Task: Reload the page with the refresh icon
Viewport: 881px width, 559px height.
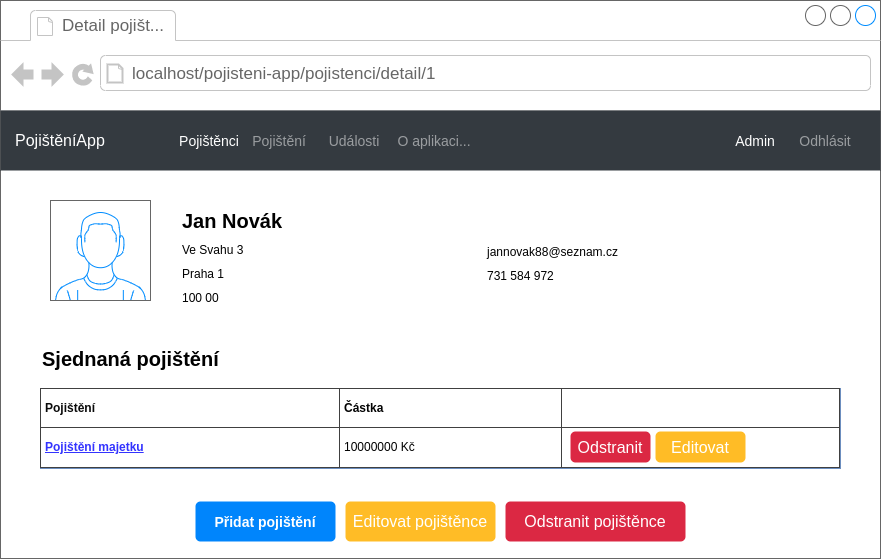Action: click(83, 74)
